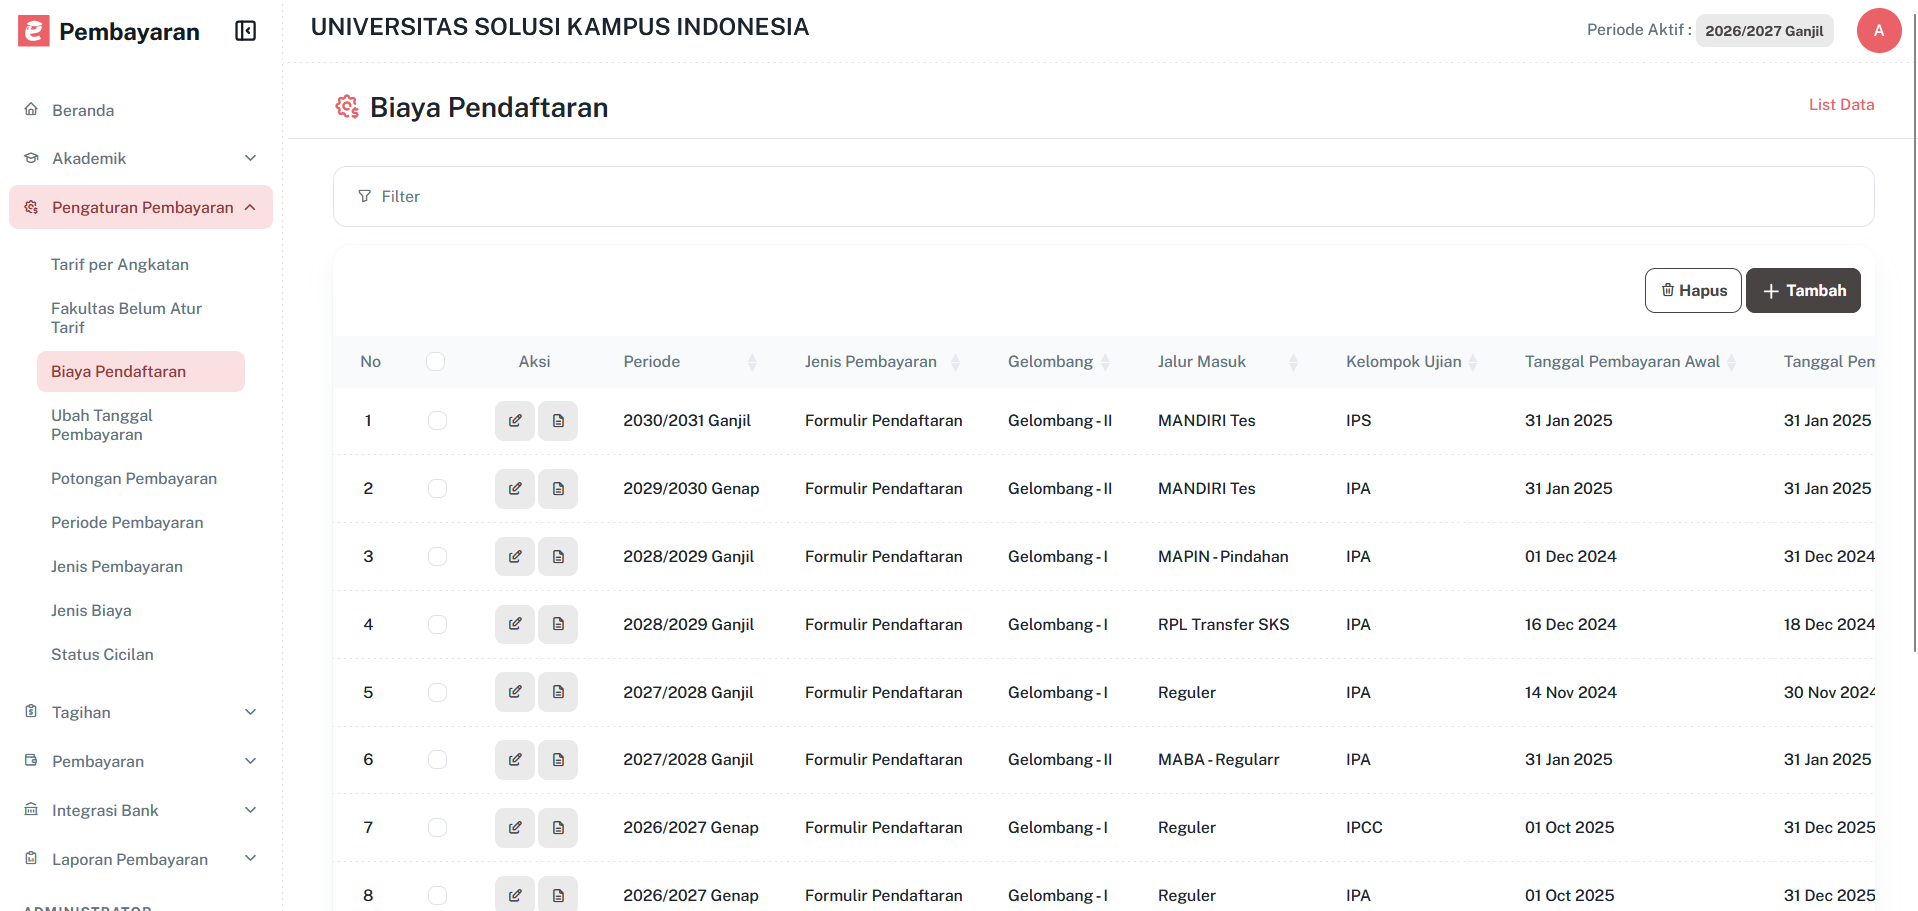Open detail icon for row 8
Viewport: 1918px width, 911px height.
coord(558,895)
